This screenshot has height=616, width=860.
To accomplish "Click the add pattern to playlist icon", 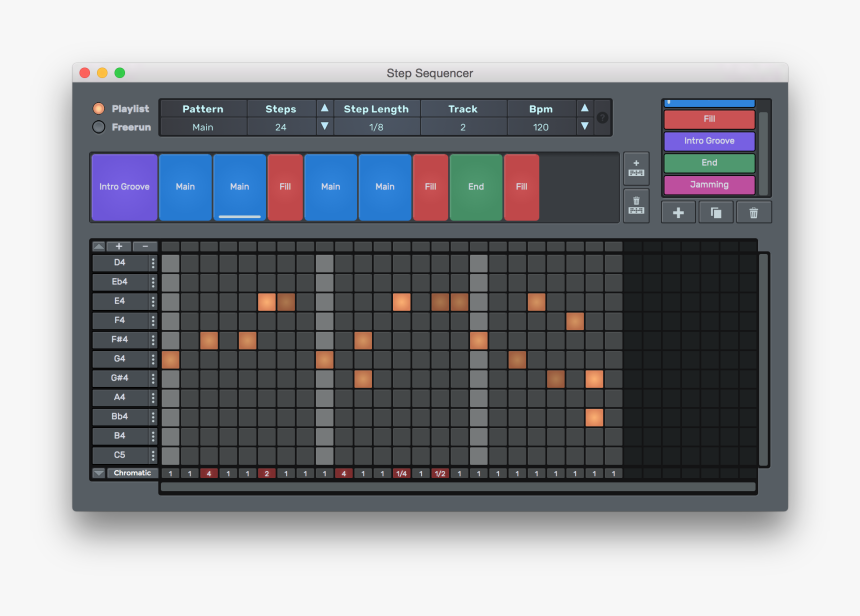I will (x=636, y=168).
